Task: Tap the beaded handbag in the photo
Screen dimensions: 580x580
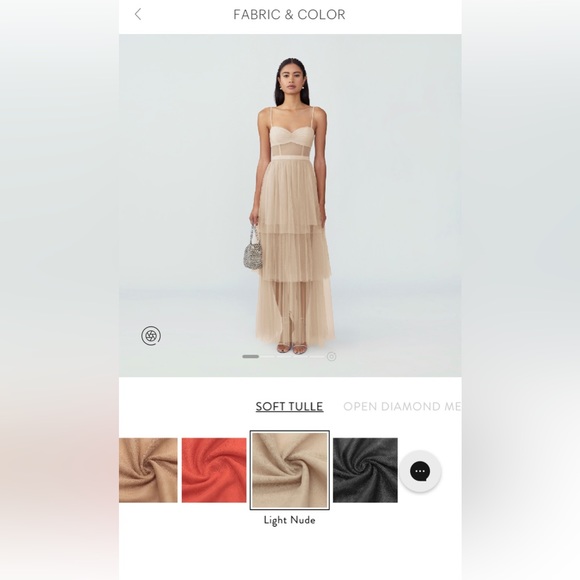Action: pyautogui.click(x=253, y=249)
